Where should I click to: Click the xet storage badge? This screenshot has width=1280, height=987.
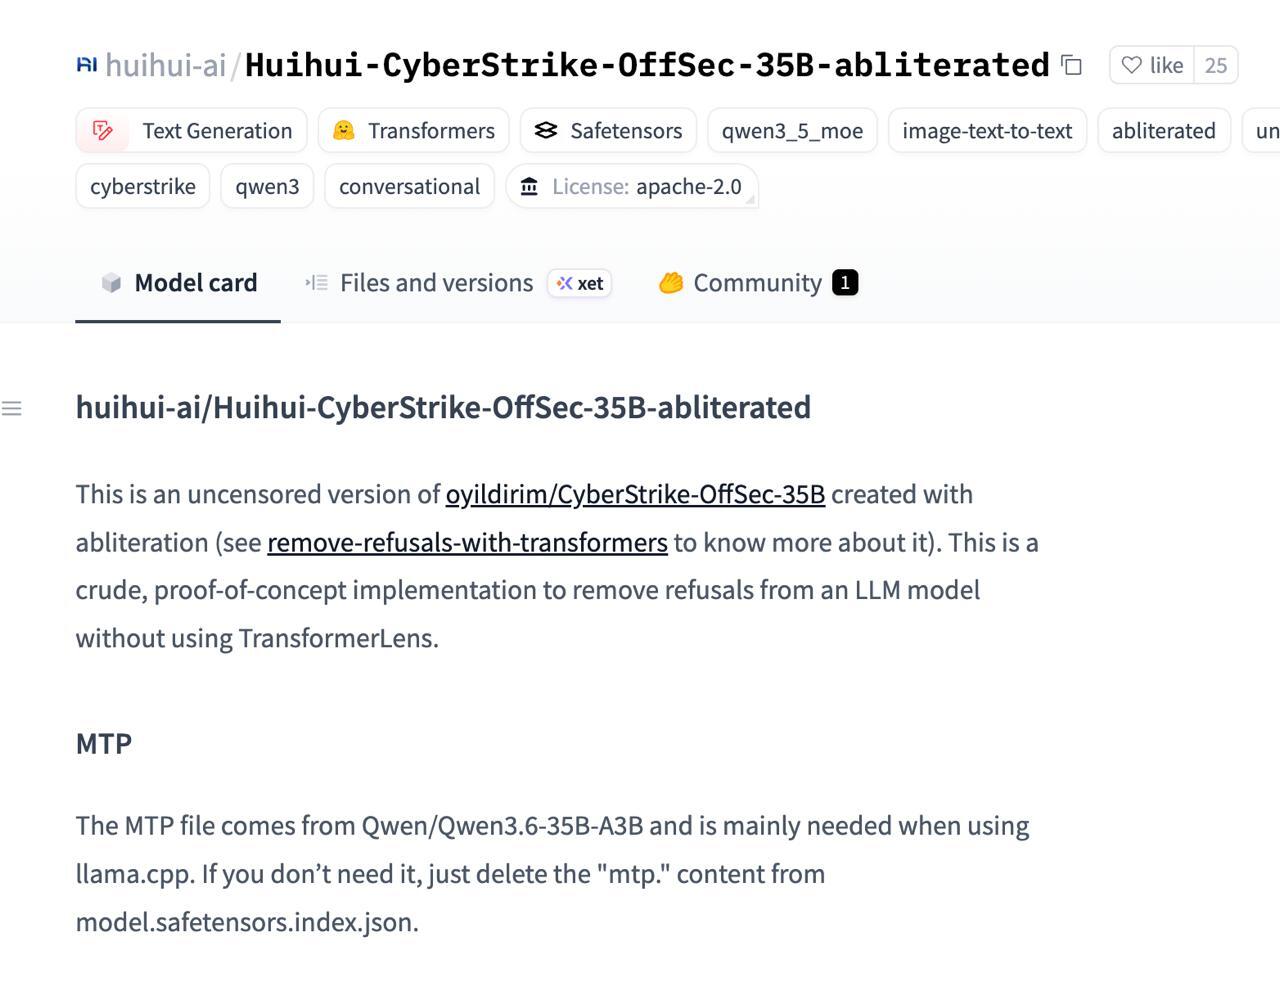point(580,283)
